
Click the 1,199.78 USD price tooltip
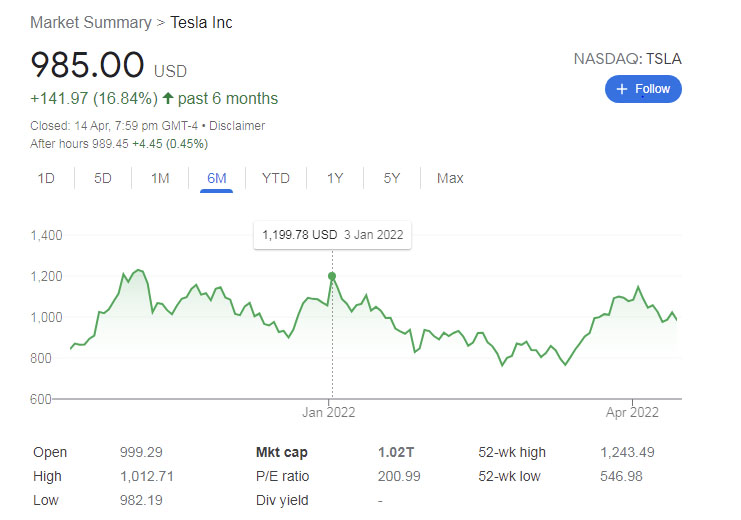tap(333, 235)
